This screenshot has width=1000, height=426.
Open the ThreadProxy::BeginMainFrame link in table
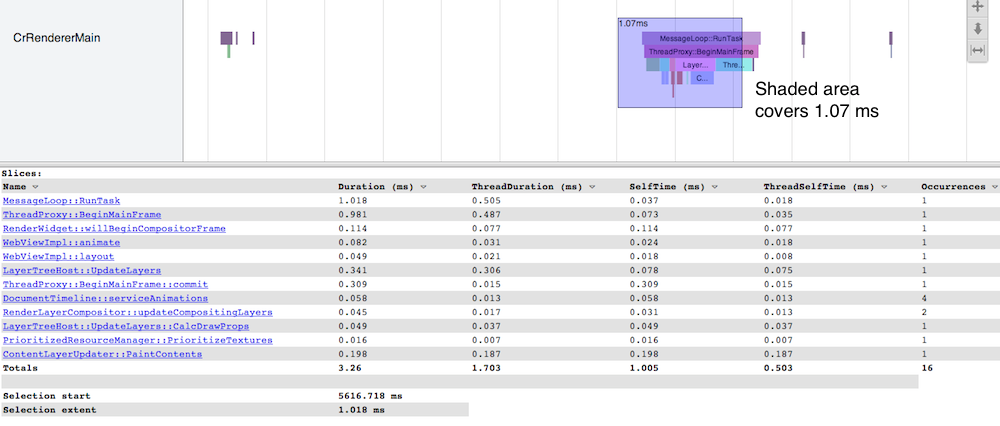coord(81,214)
